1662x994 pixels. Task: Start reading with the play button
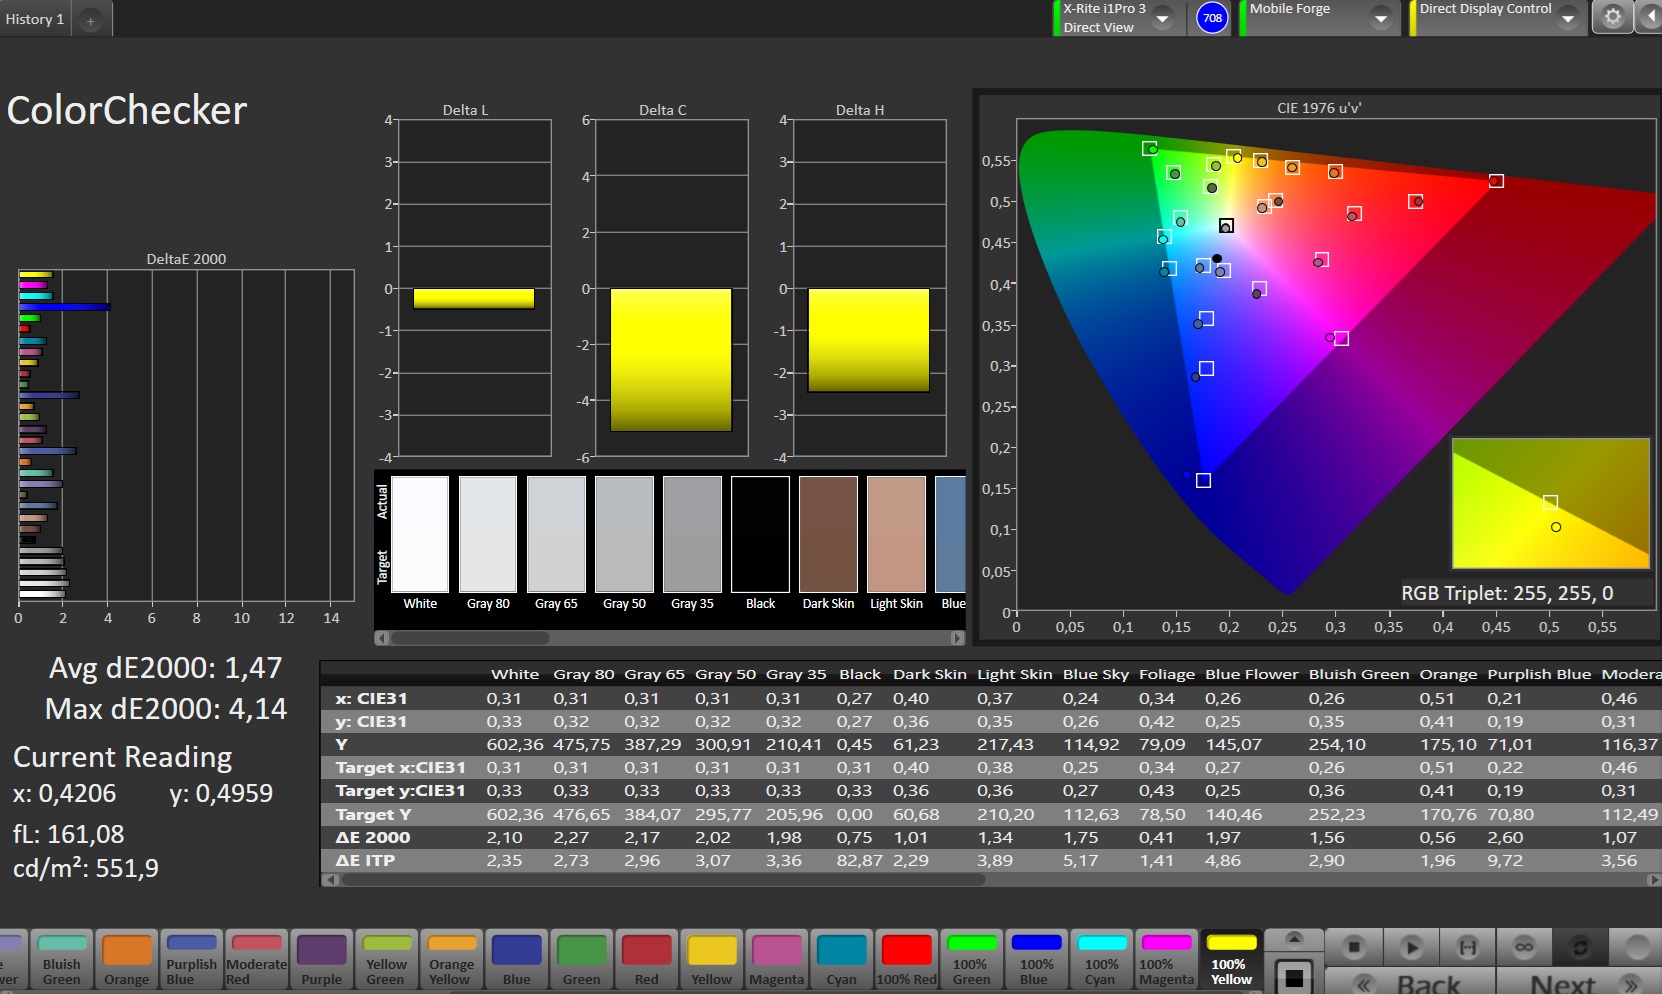click(x=1411, y=946)
